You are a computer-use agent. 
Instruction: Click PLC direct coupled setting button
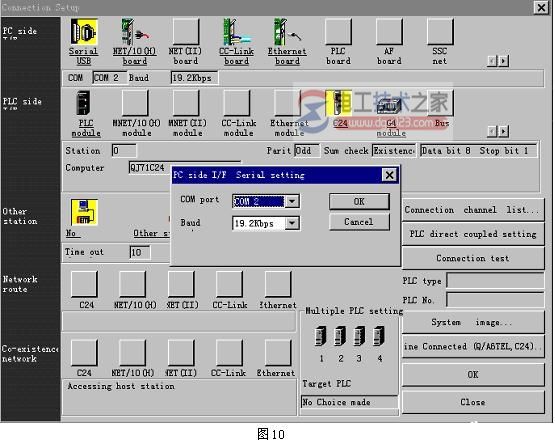tap(473, 234)
